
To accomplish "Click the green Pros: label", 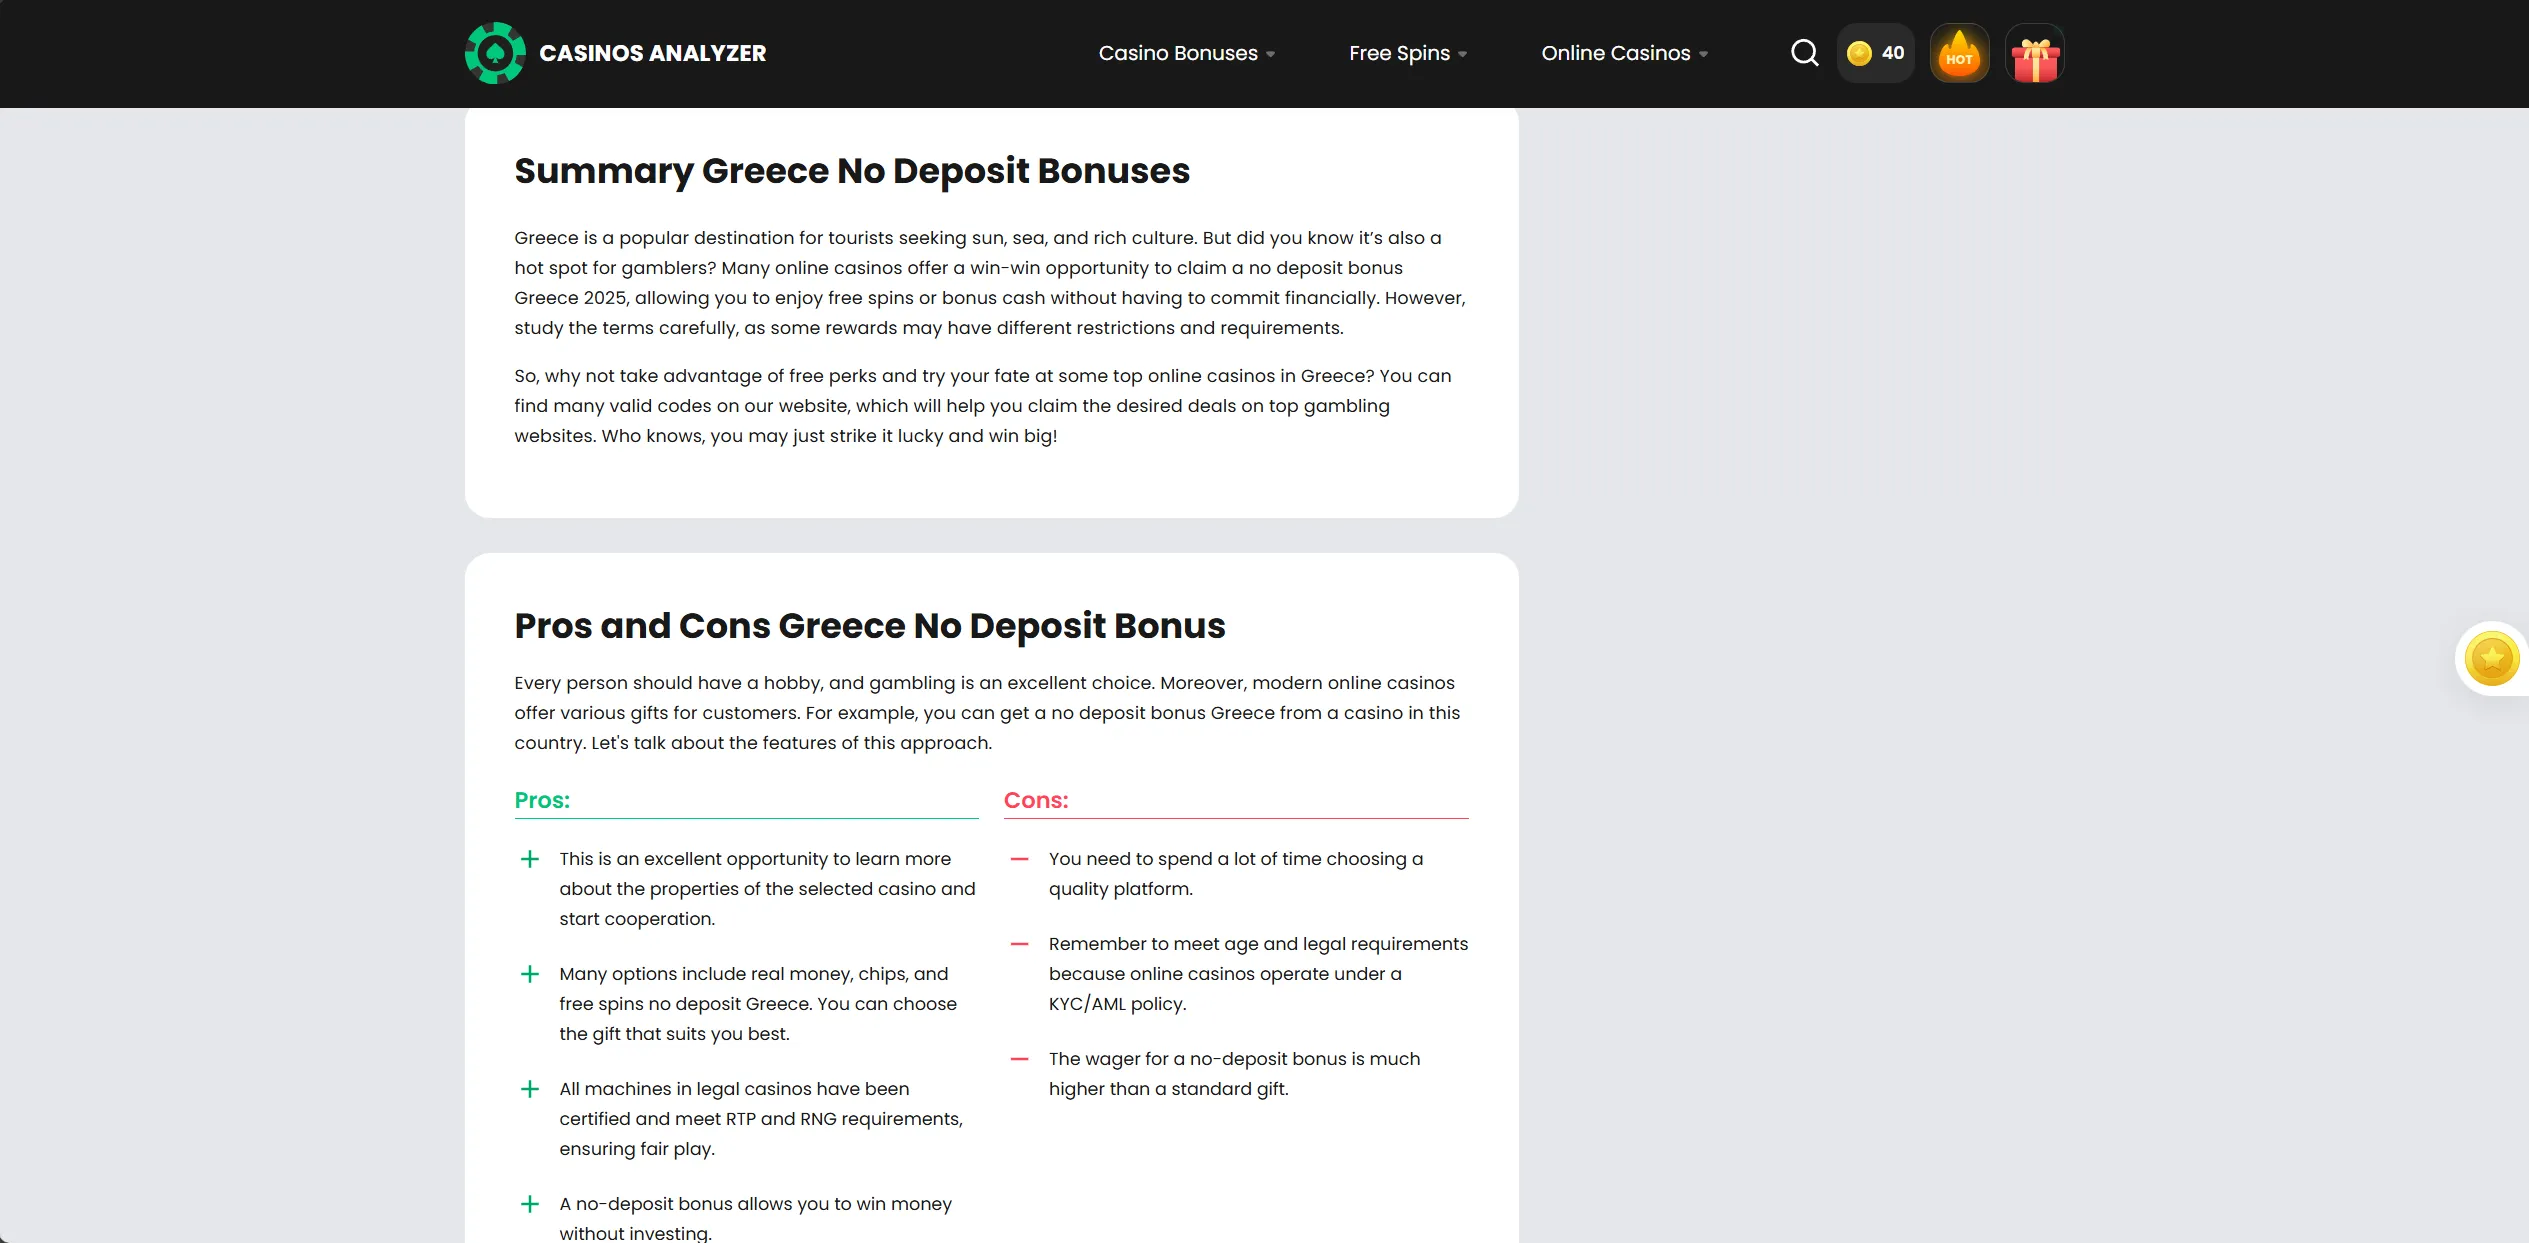I will 542,800.
